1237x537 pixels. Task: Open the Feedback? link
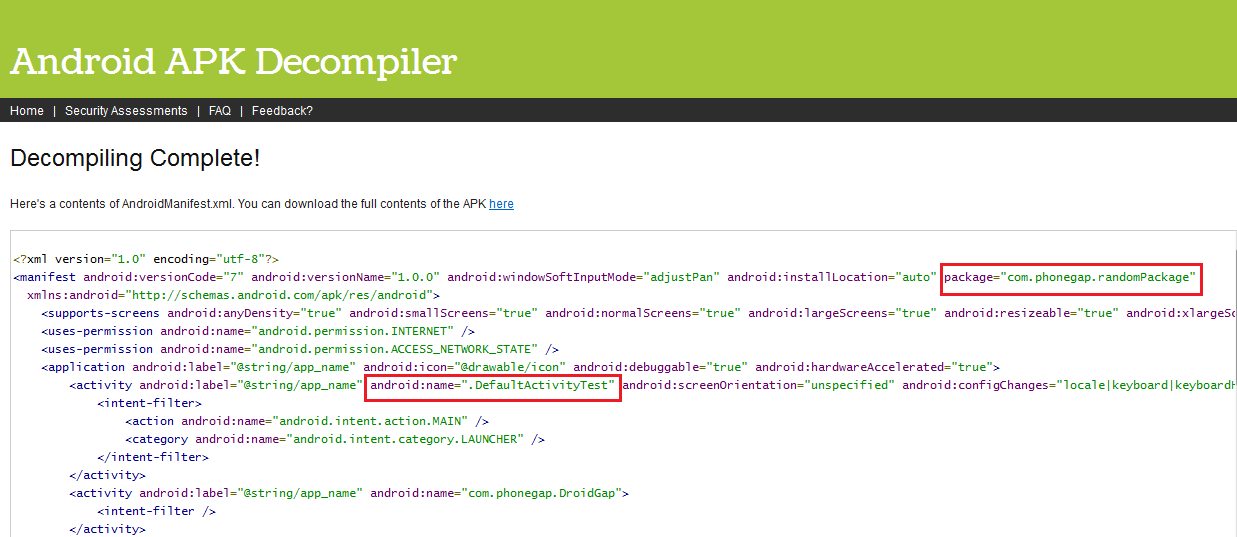[282, 111]
